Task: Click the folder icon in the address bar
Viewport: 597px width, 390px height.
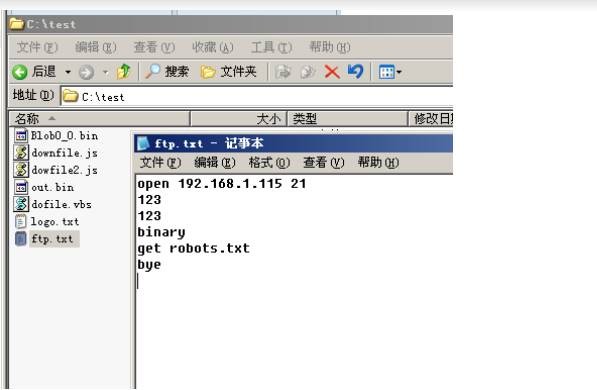Action: (70, 96)
